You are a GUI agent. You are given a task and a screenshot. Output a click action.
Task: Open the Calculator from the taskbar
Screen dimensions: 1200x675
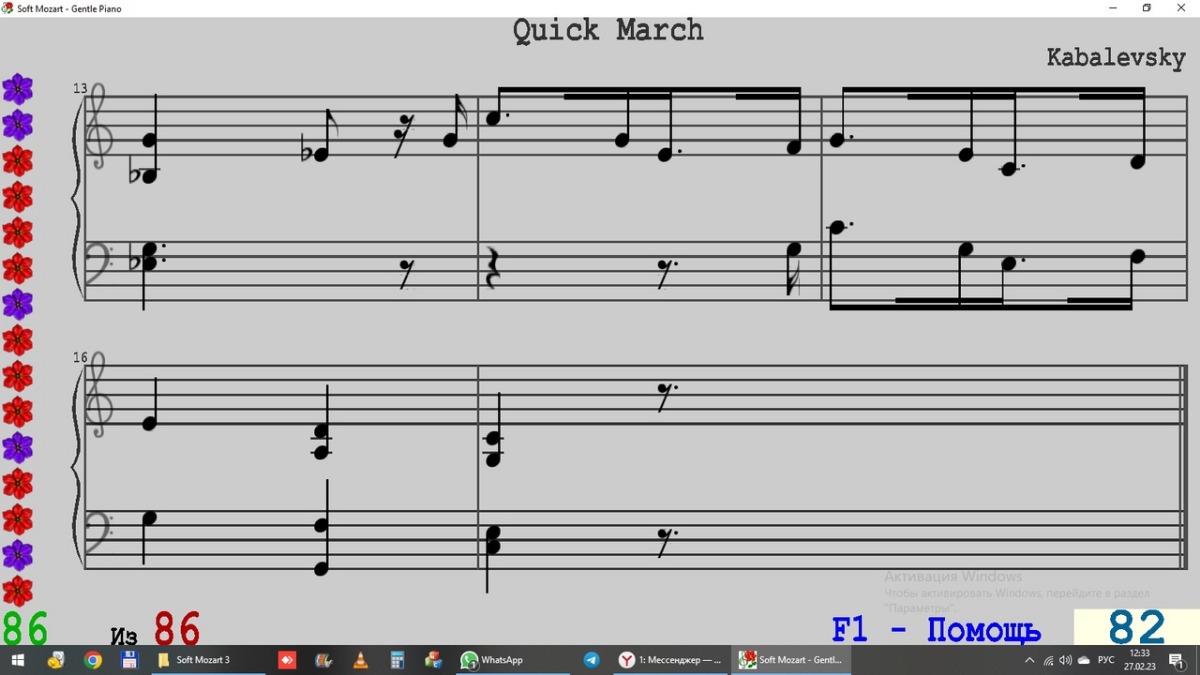[397, 660]
